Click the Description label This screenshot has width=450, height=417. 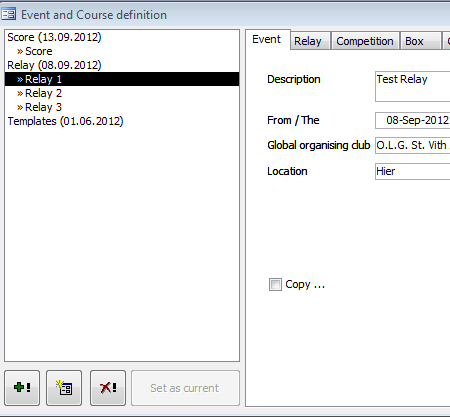pyautogui.click(x=294, y=79)
